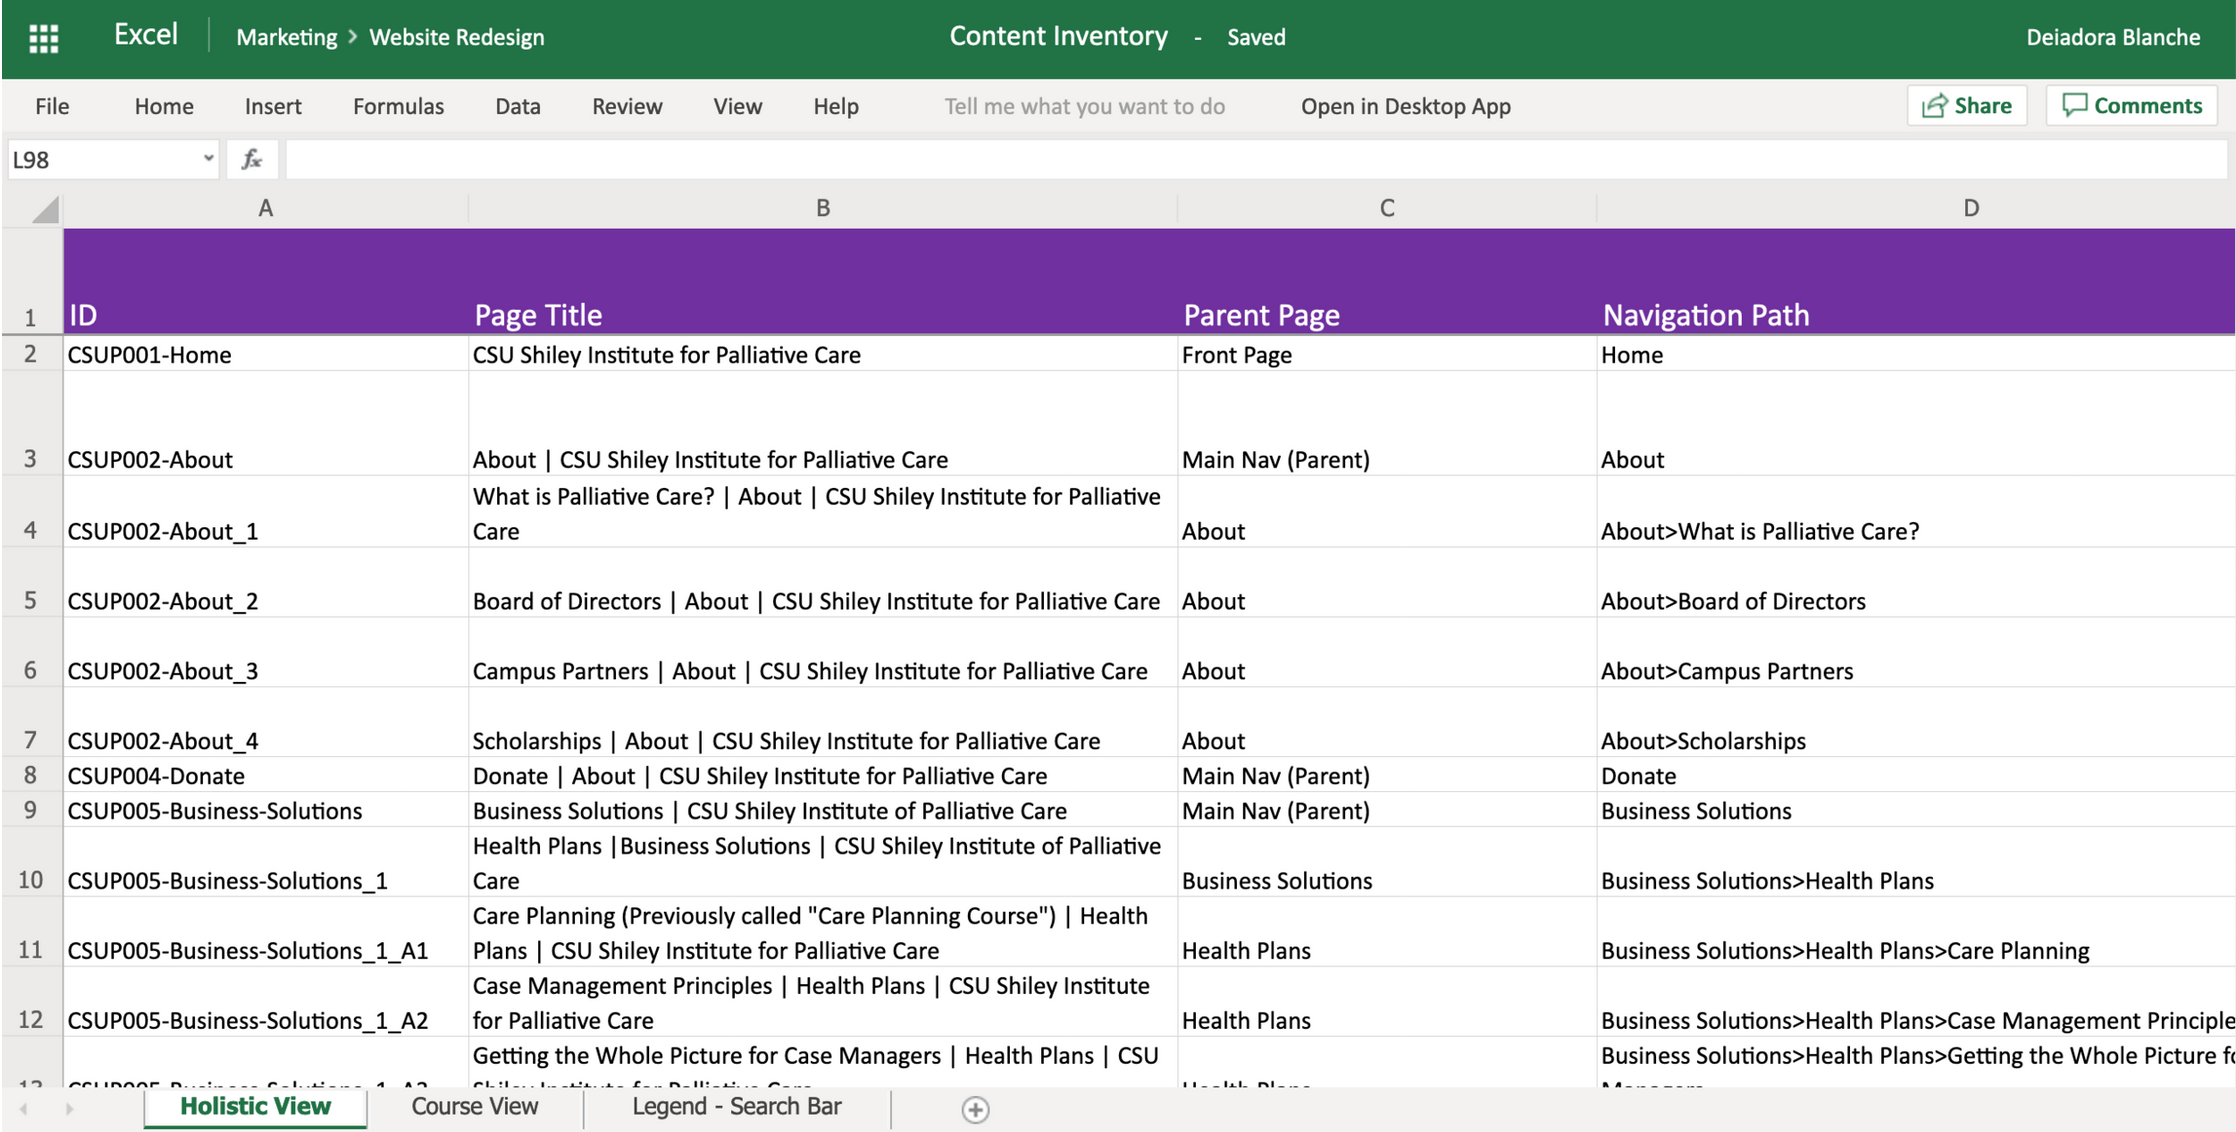Select column B header

coord(822,208)
